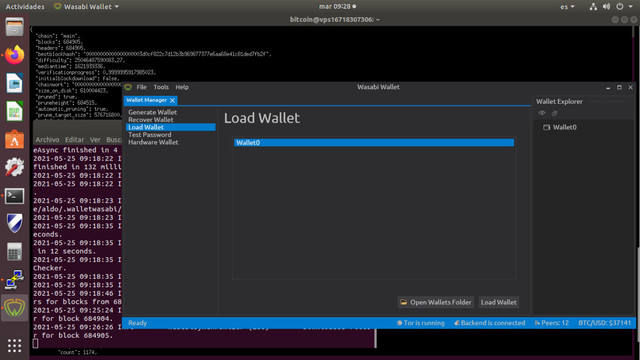This screenshot has height=360, width=640.
Task: Open the volume icon in top bar
Action: coord(606,7)
